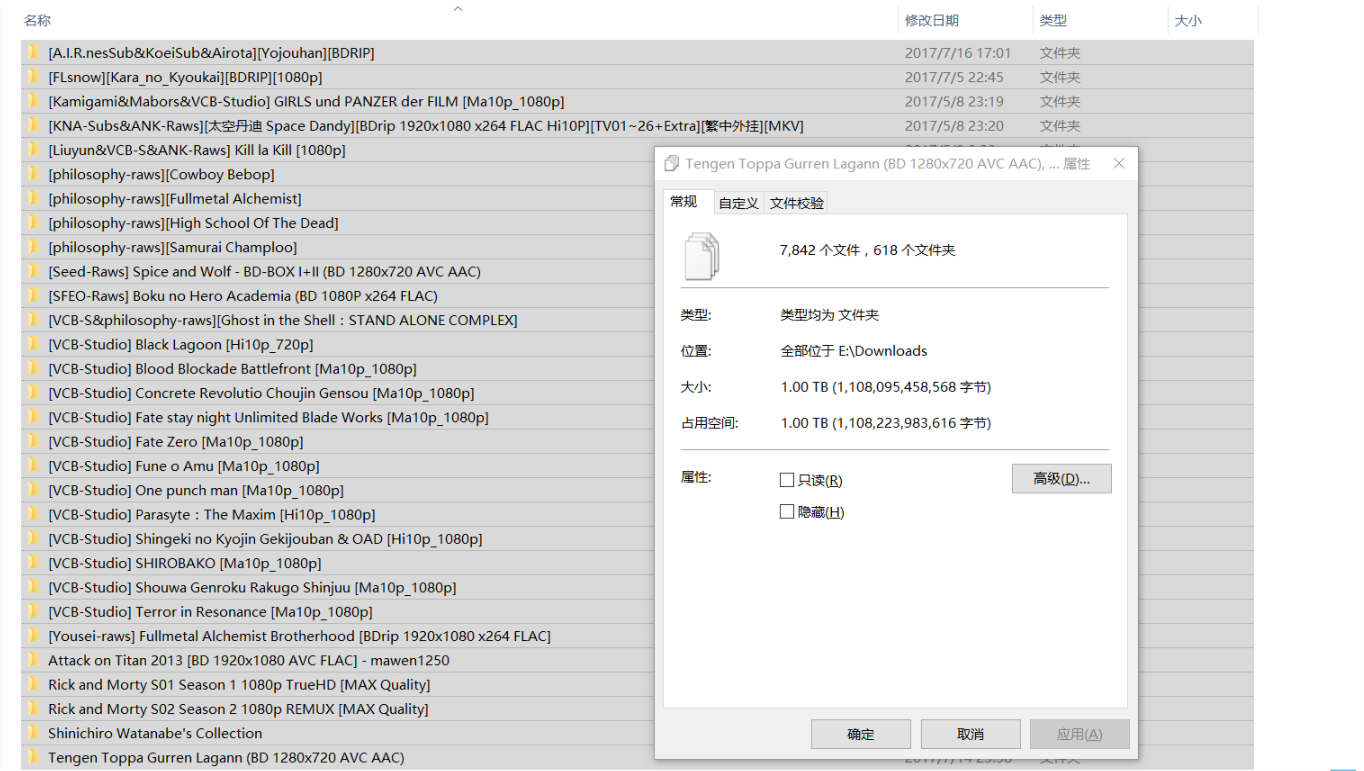
Task: Select High School Of The Dead folder name
Action: [193, 223]
